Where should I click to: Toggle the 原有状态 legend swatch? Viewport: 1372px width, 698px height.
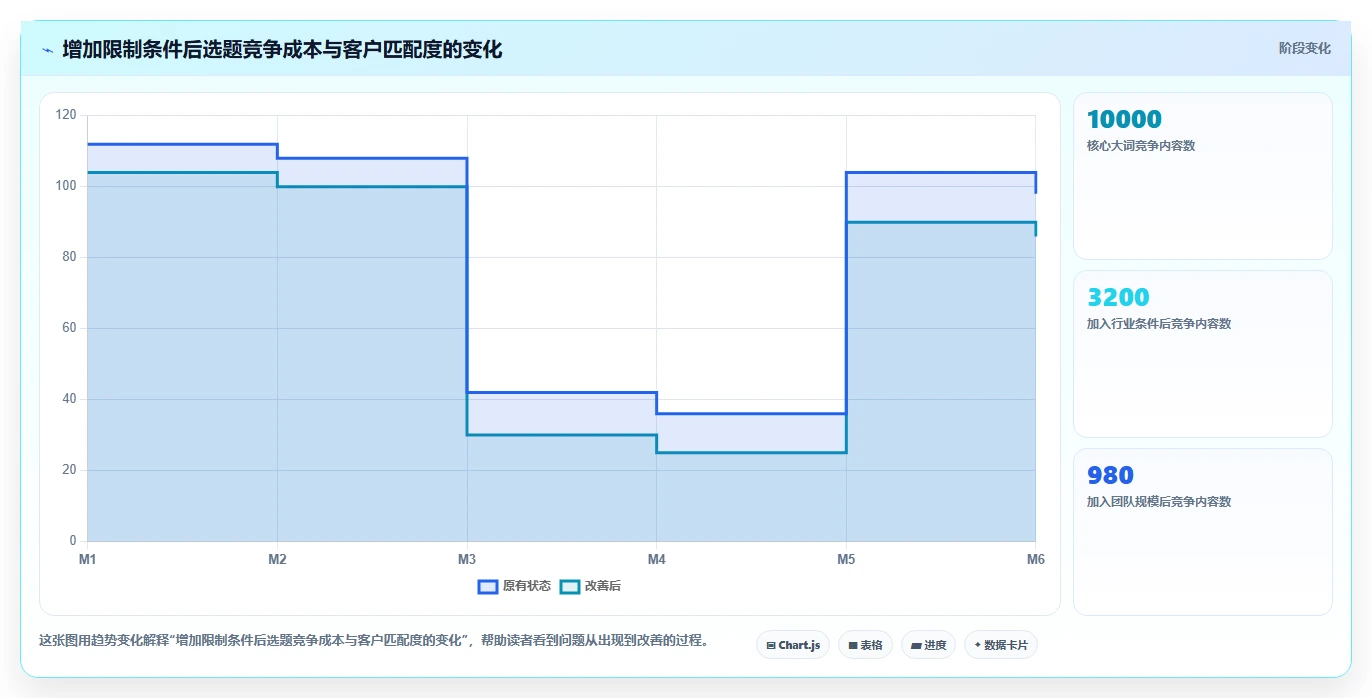pyautogui.click(x=488, y=586)
